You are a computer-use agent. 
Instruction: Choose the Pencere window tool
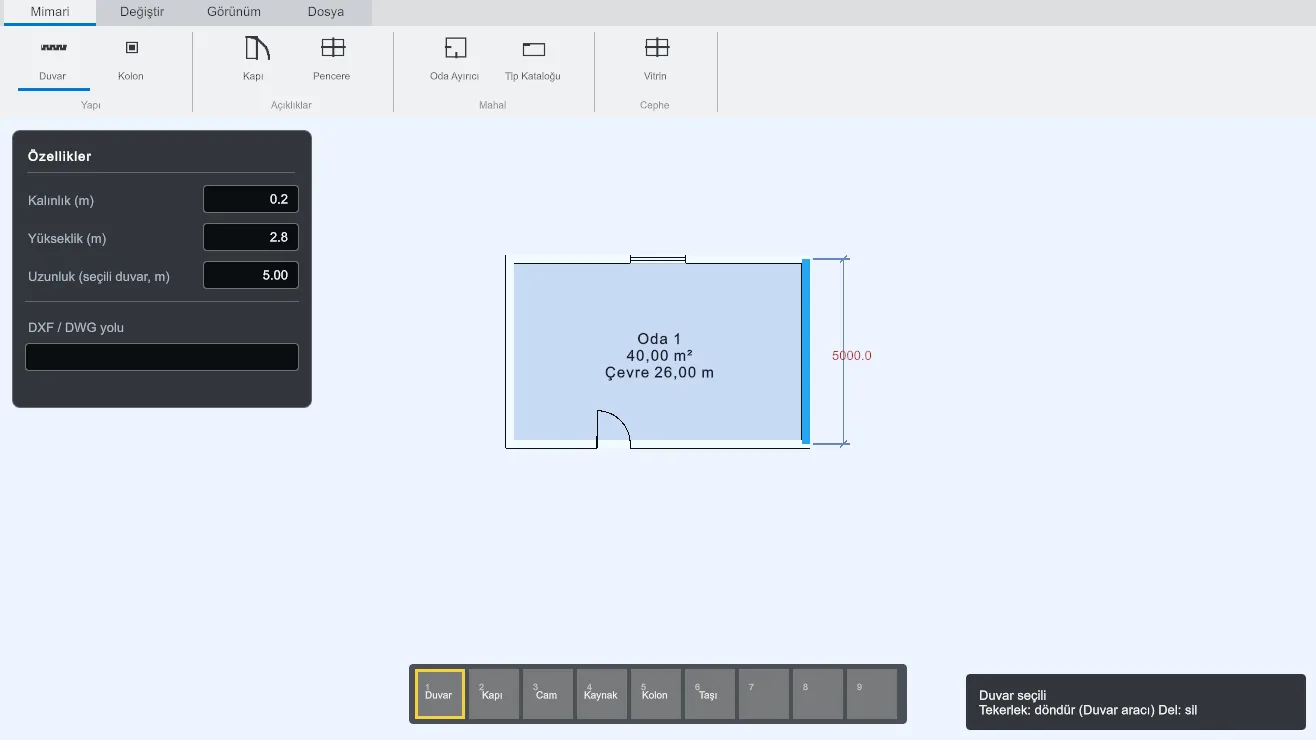point(332,60)
